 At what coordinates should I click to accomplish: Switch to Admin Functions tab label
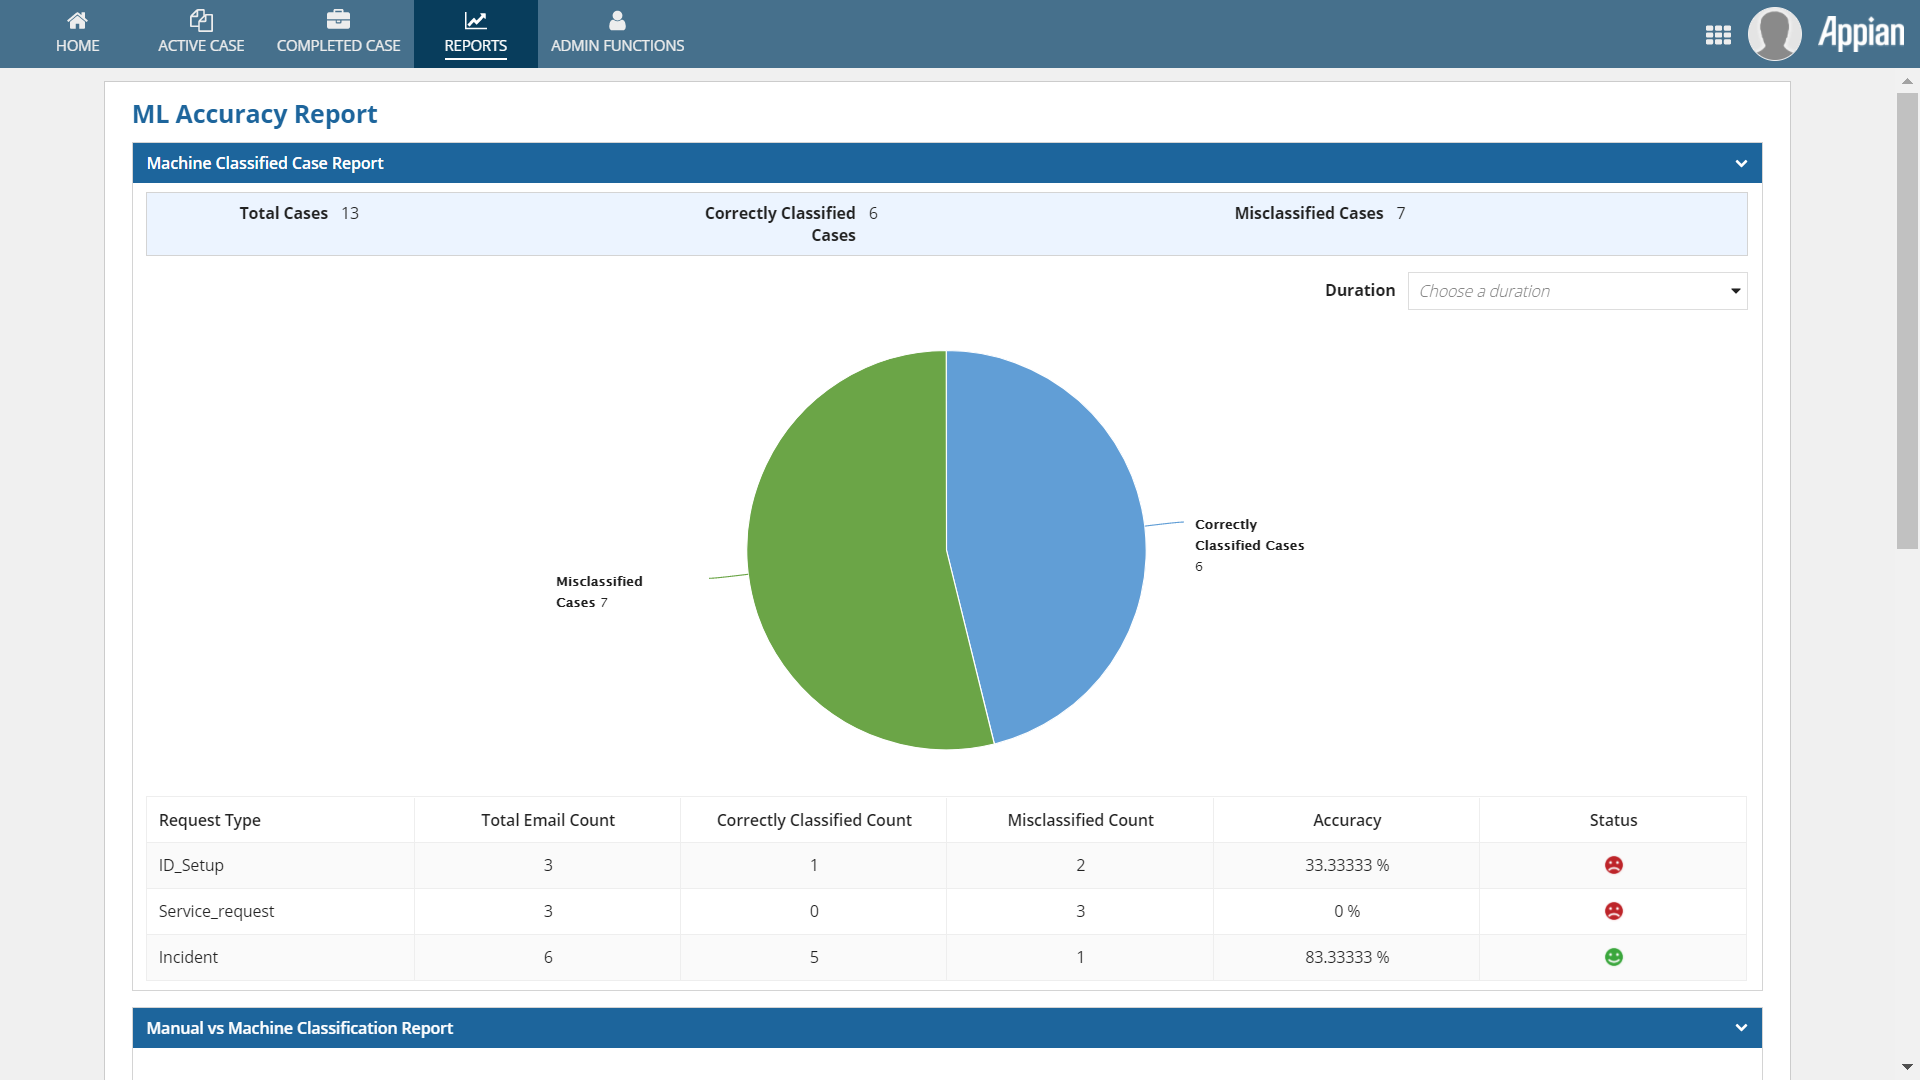tap(617, 46)
